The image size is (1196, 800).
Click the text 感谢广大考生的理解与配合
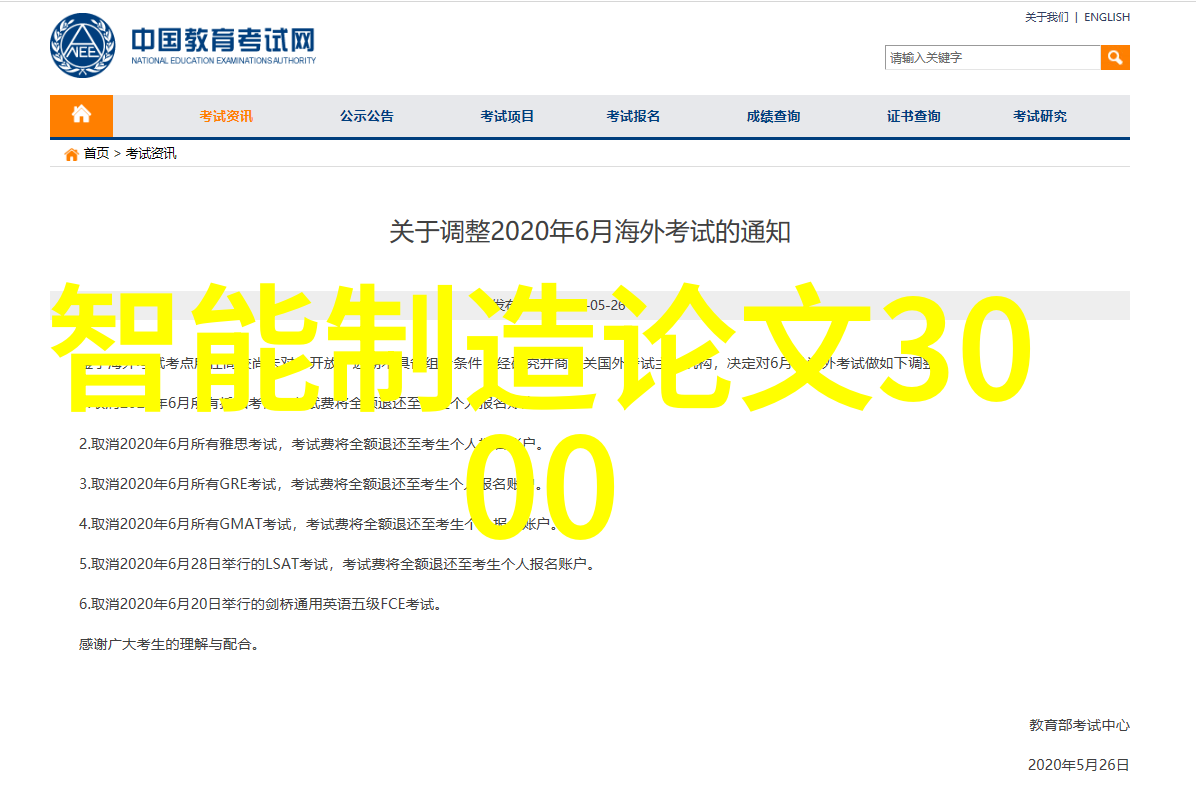(x=169, y=644)
